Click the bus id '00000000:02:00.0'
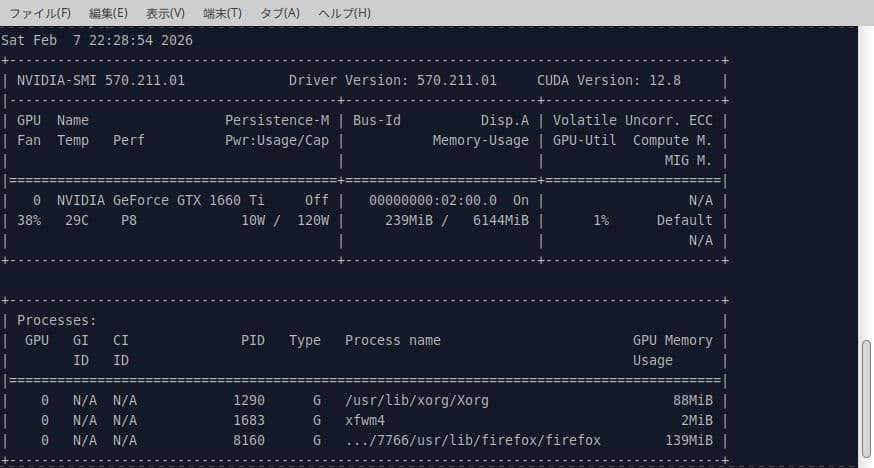Screen dimensions: 874x468 (x=433, y=201)
